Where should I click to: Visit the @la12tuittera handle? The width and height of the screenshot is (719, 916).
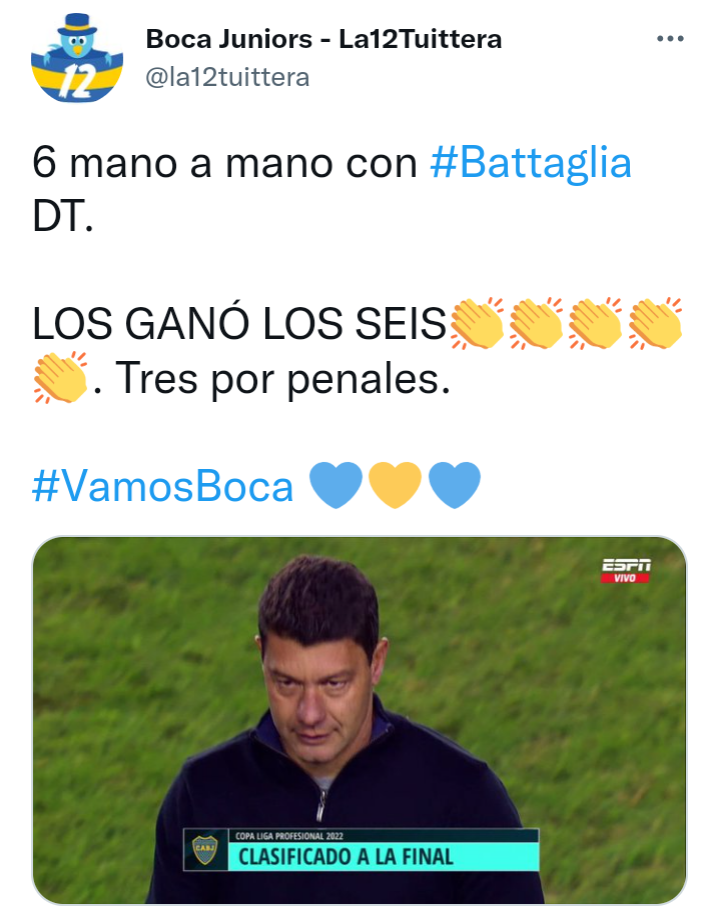click(227, 77)
